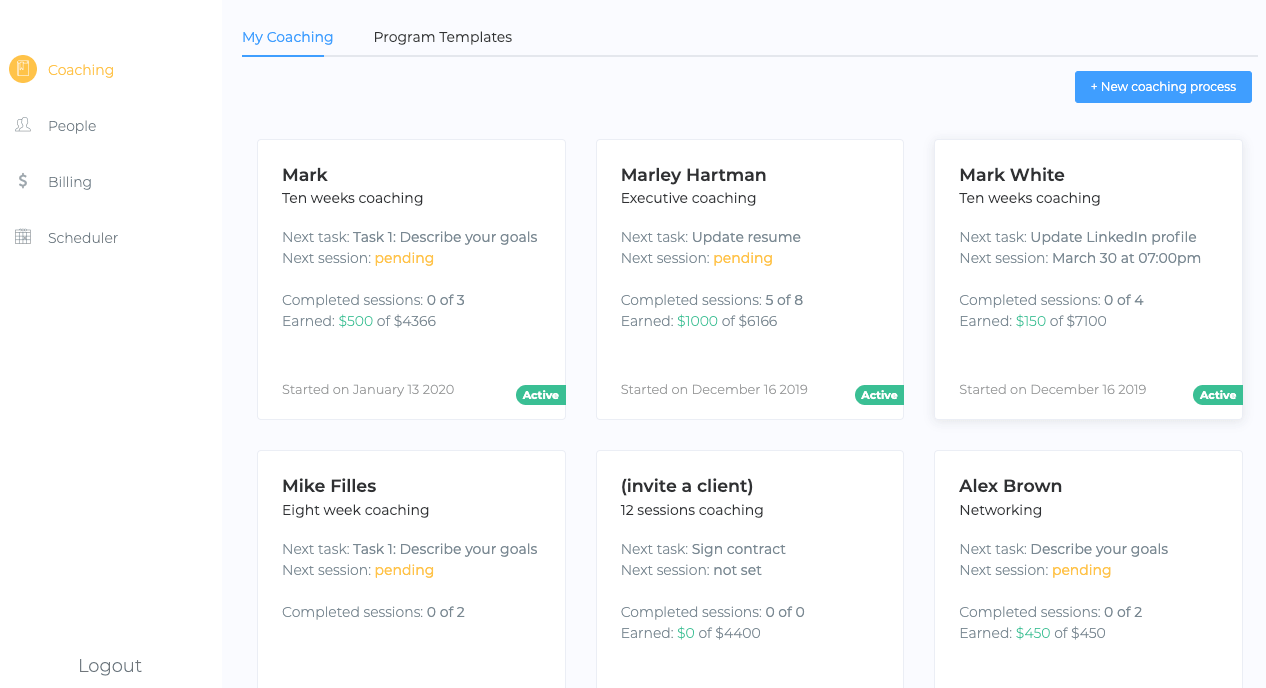The width and height of the screenshot is (1266, 688).
Task: Open the People section label
Action: [x=72, y=126]
